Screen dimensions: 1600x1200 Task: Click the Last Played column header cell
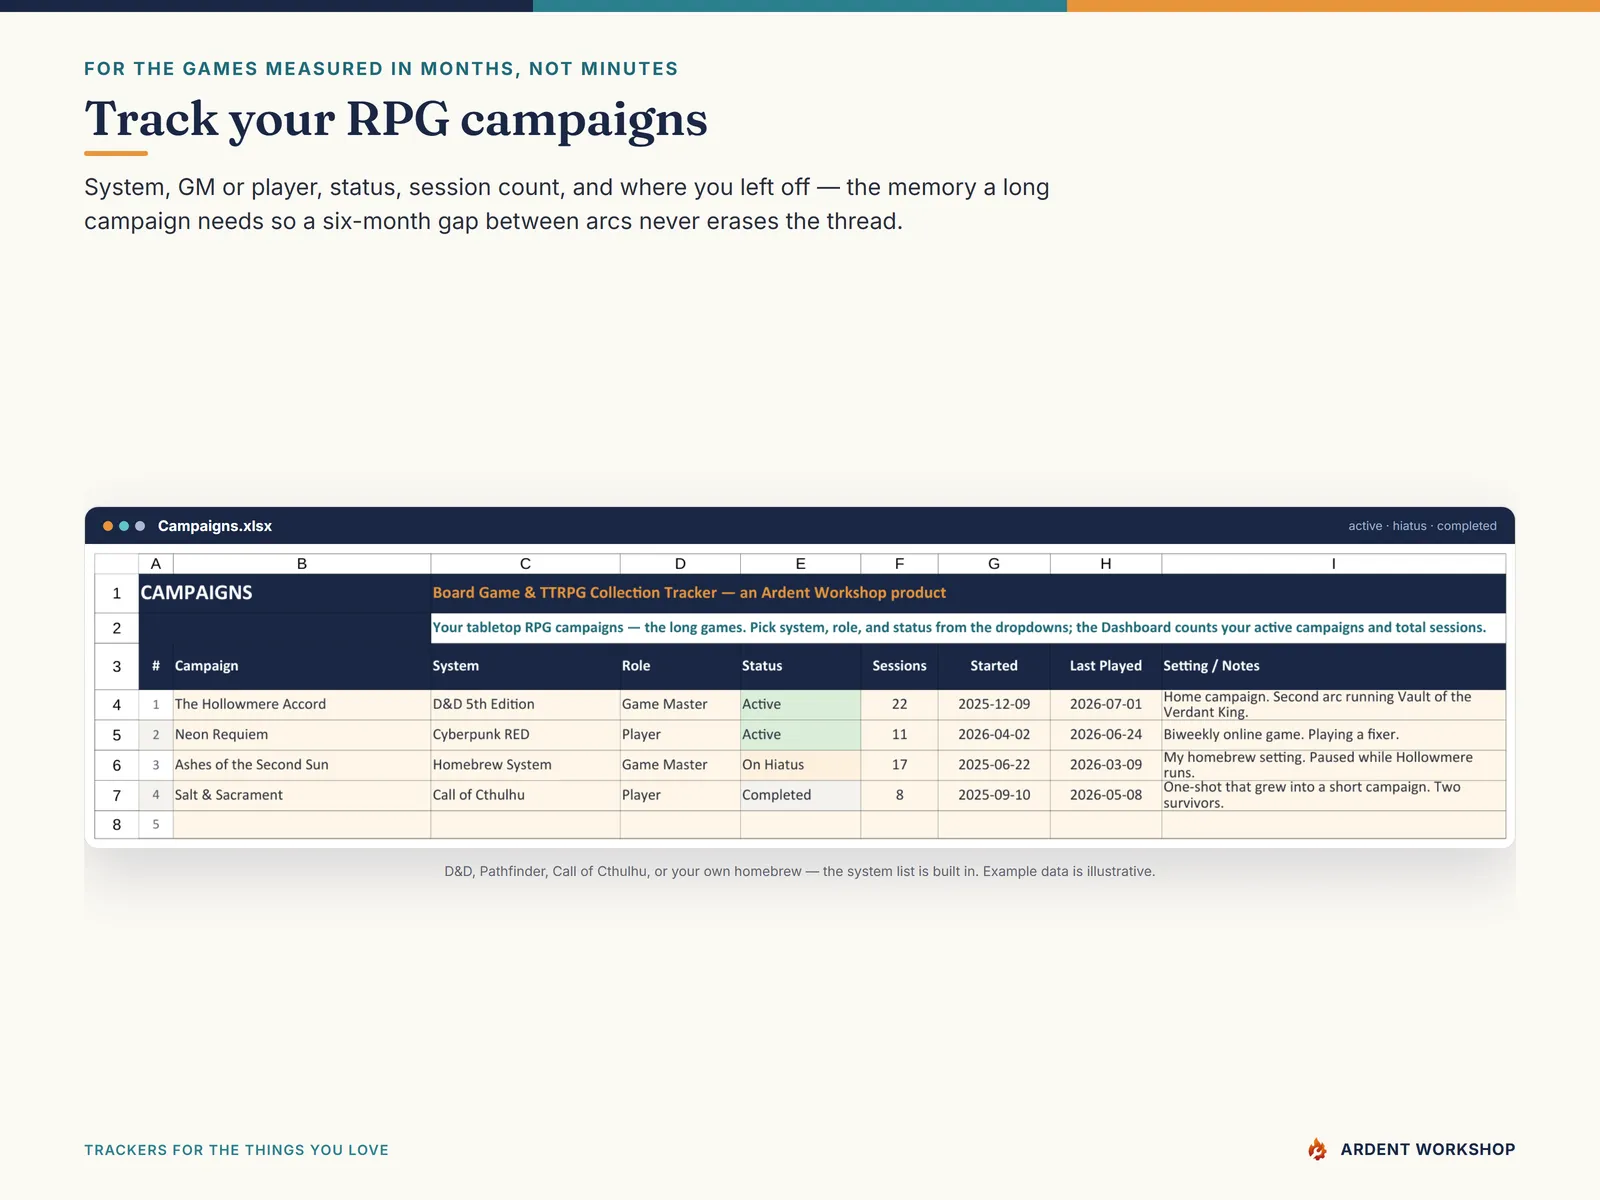(1106, 666)
